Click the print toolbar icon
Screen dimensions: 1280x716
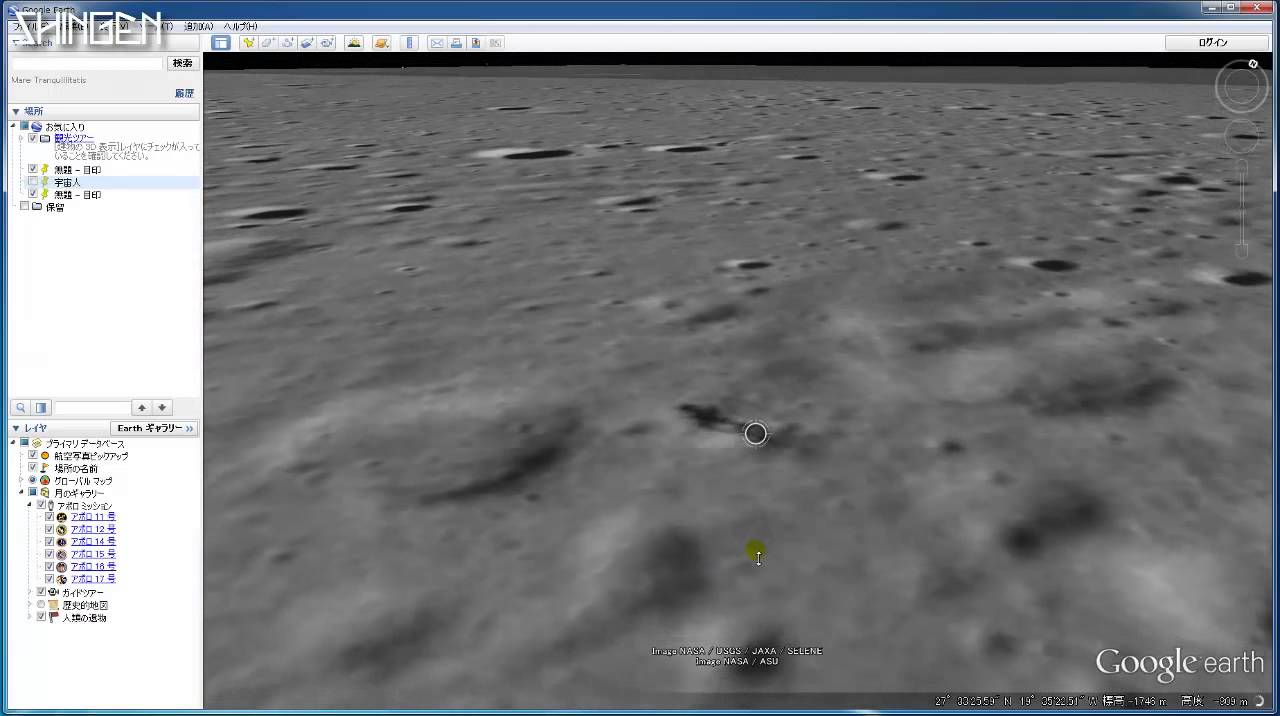click(456, 43)
